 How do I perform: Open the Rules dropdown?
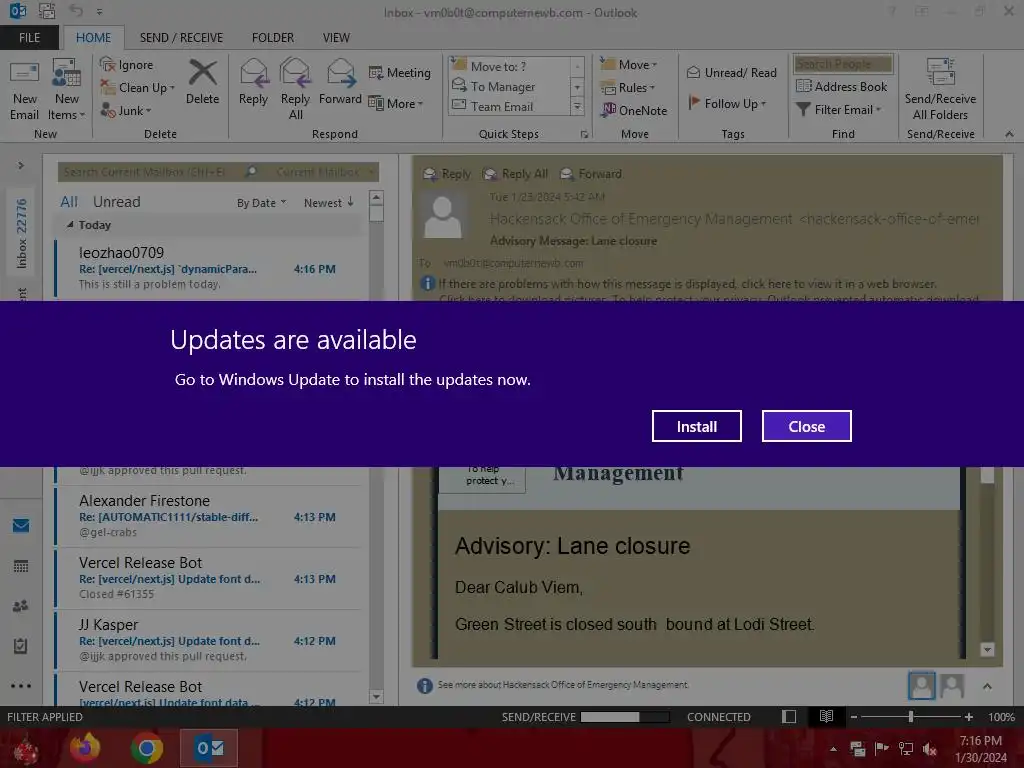coord(628,88)
